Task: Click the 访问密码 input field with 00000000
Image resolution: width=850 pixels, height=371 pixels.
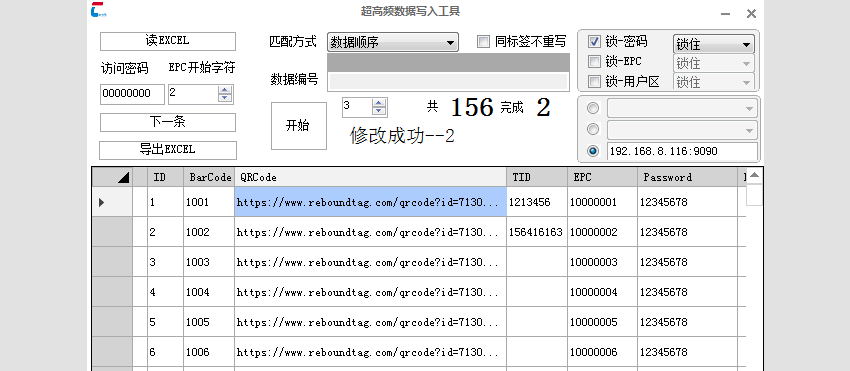Action: [132, 94]
